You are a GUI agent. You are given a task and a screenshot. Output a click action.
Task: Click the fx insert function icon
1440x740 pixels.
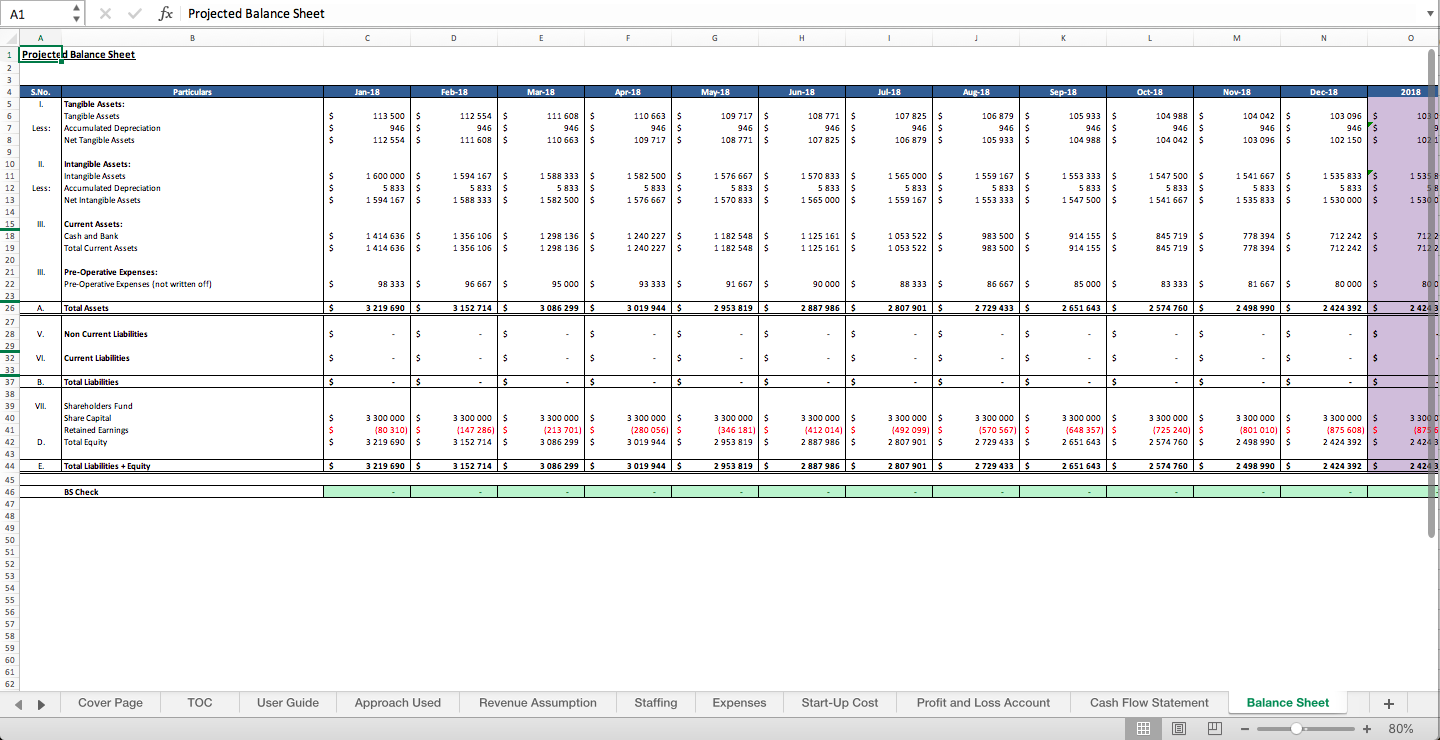[x=166, y=14]
